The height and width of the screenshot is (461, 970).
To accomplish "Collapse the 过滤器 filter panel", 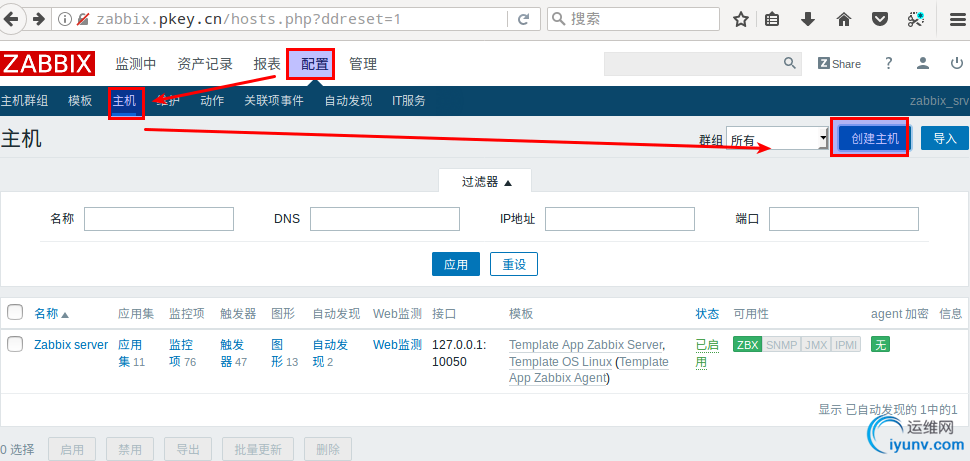I will tap(487, 182).
